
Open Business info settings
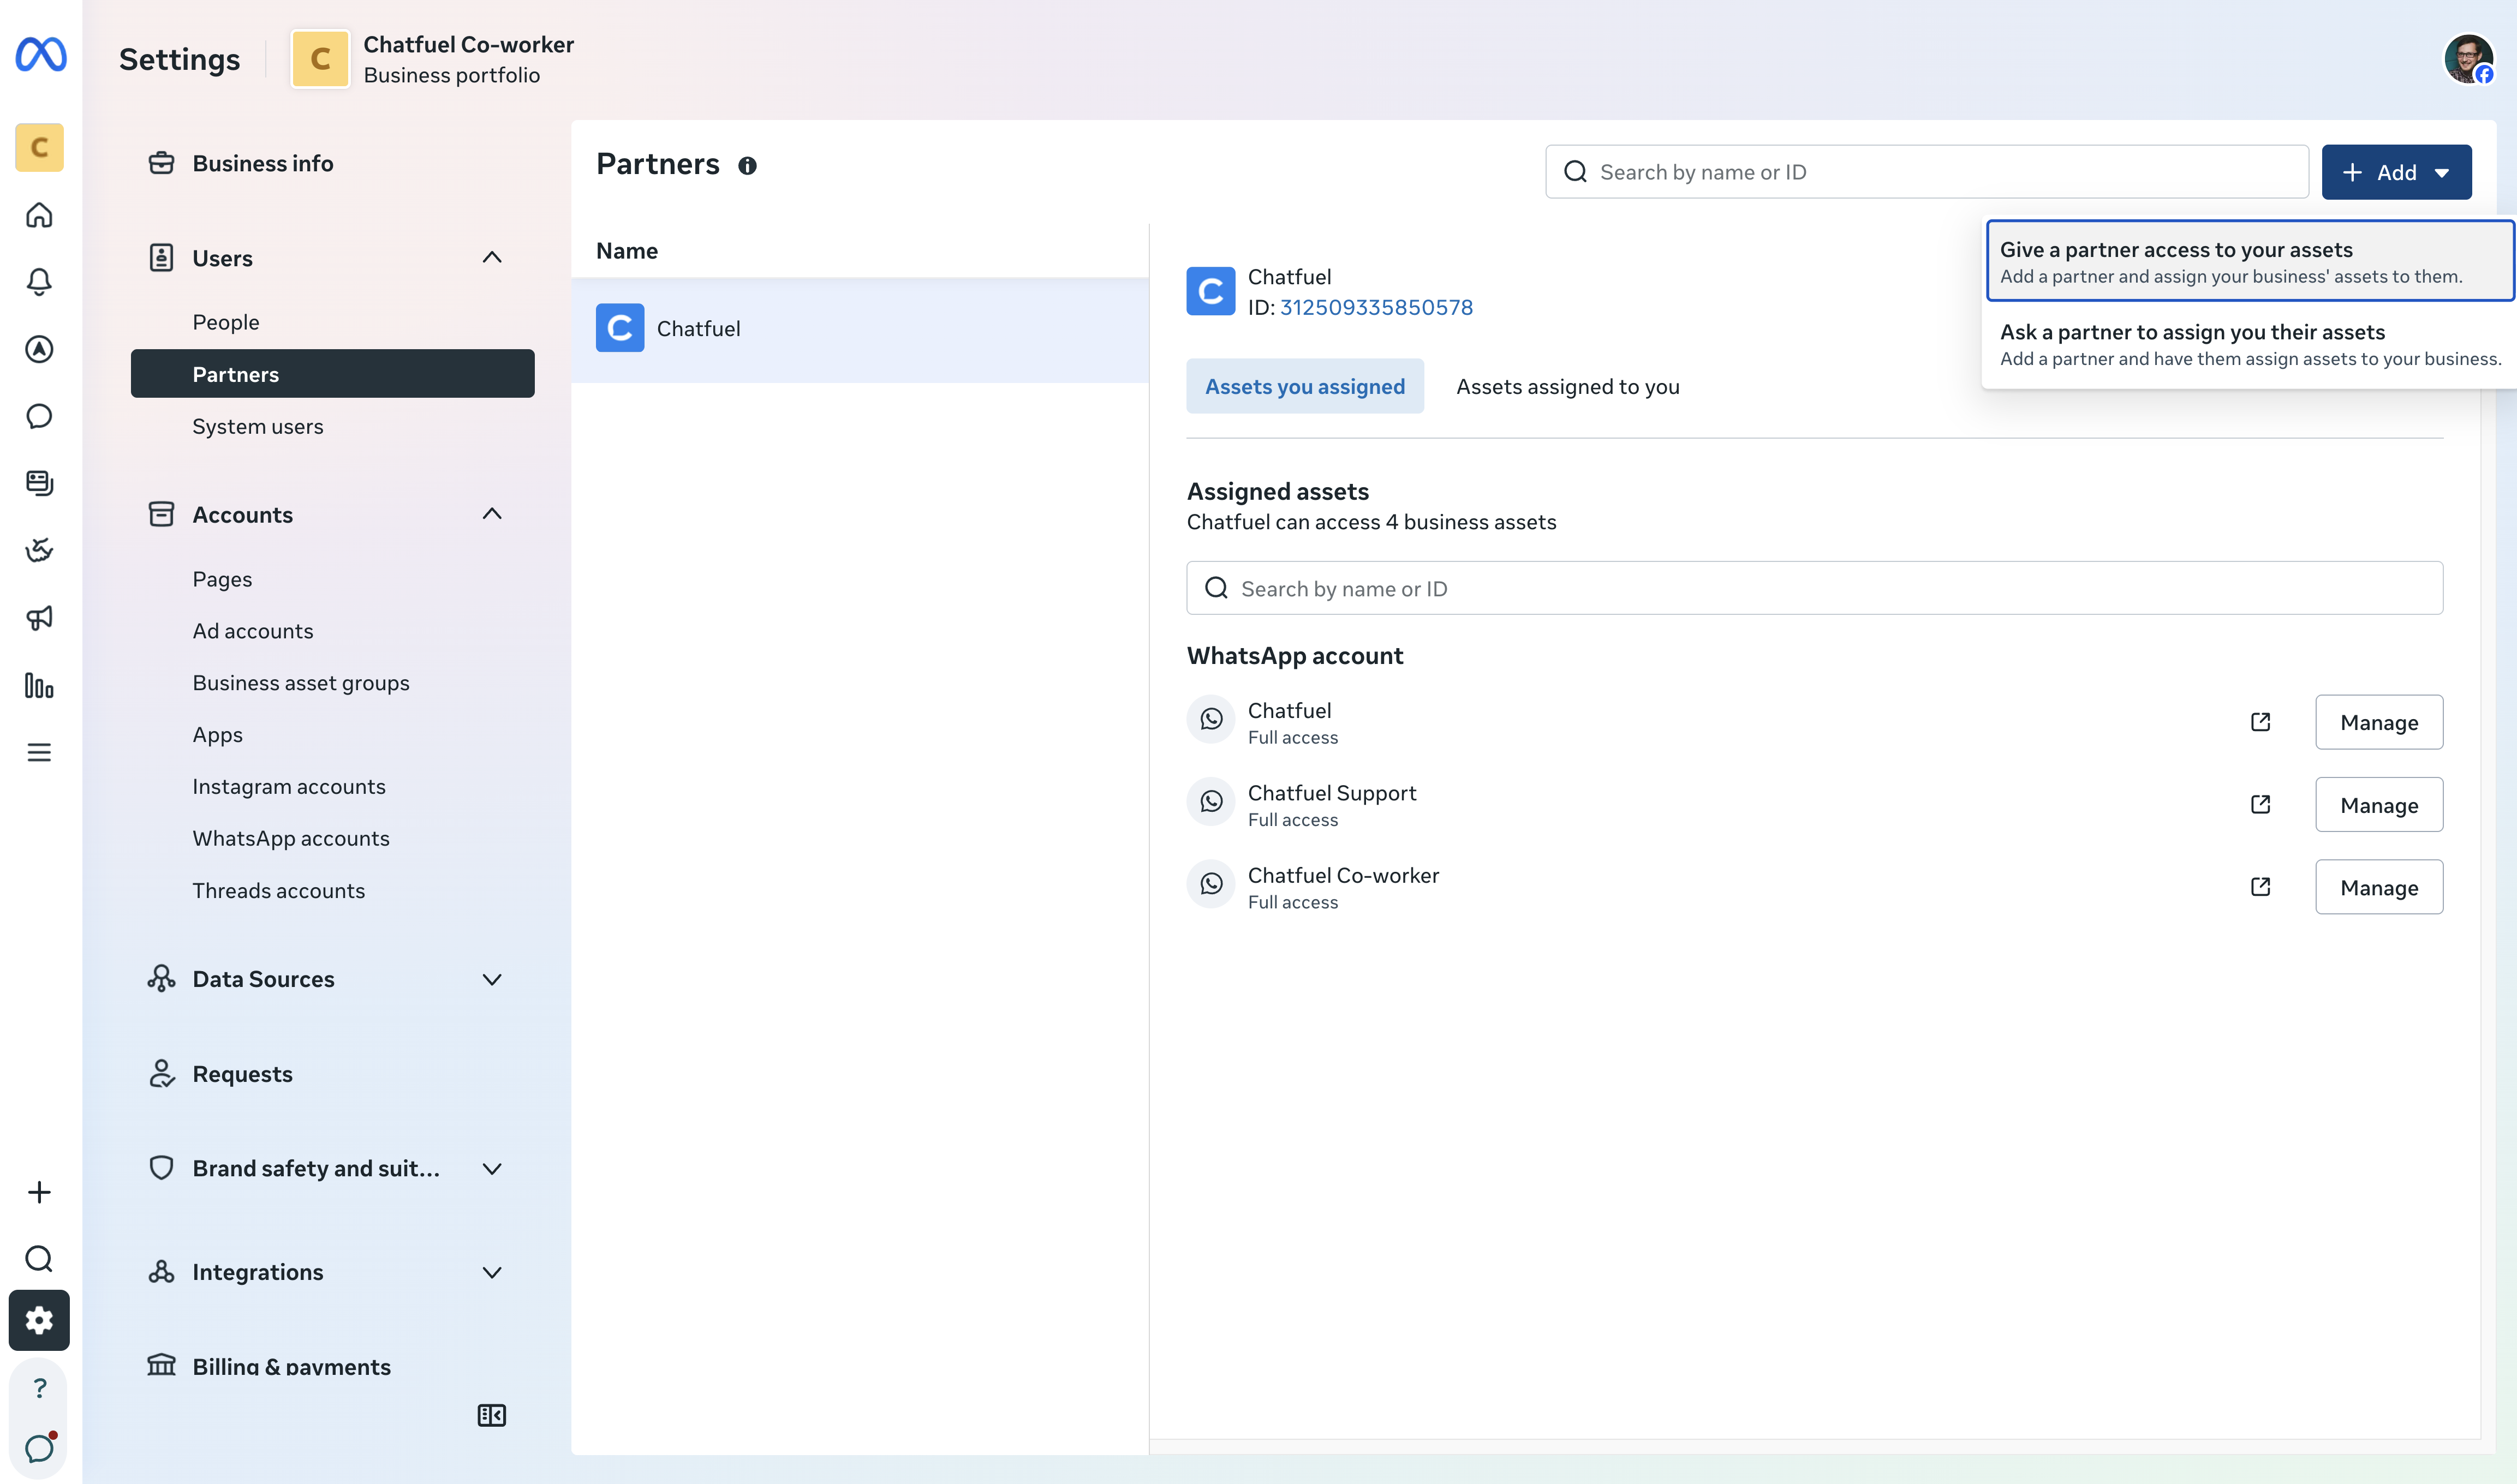pyautogui.click(x=262, y=163)
